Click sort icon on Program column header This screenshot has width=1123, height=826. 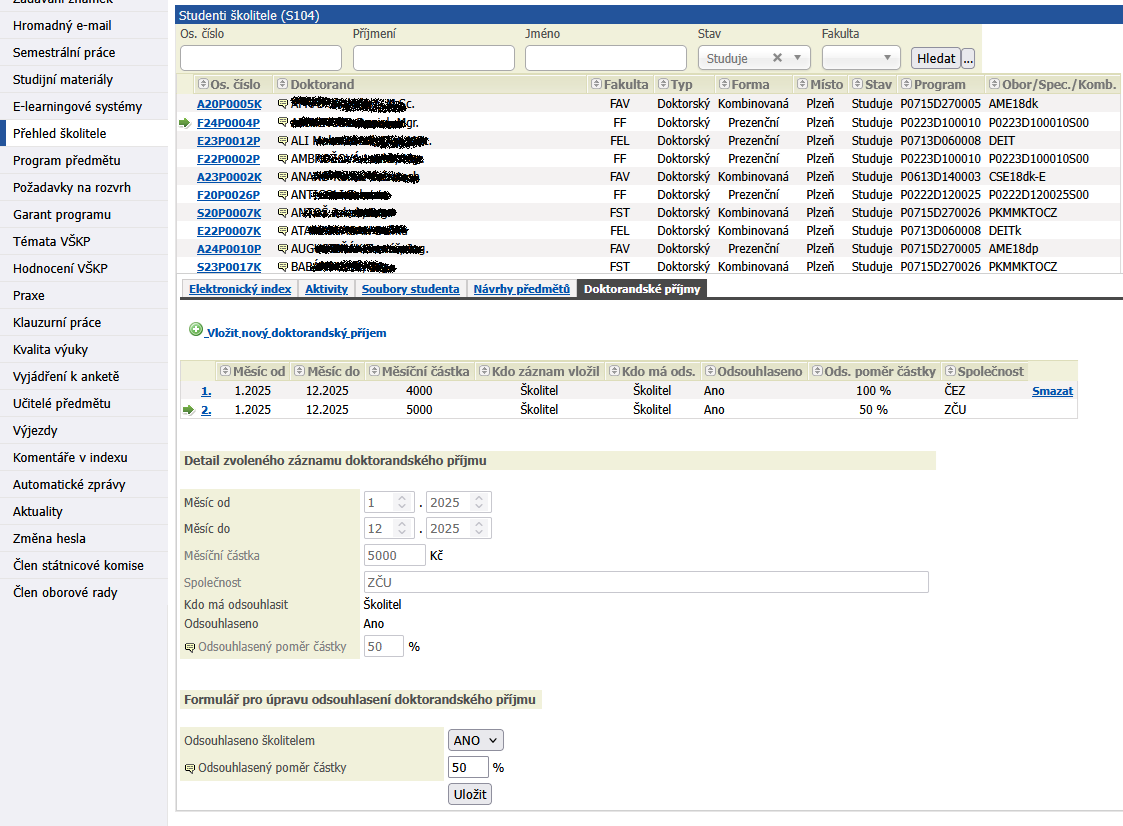tap(906, 85)
